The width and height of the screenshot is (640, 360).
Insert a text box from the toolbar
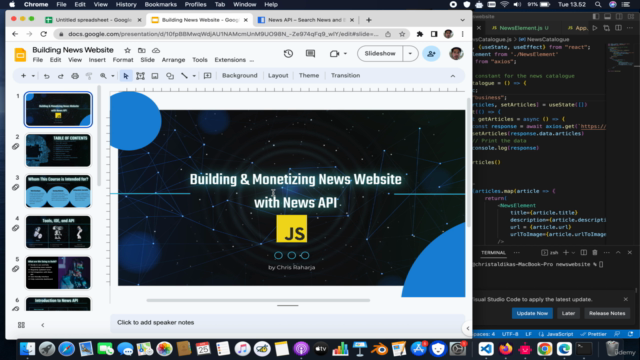(x=140, y=76)
